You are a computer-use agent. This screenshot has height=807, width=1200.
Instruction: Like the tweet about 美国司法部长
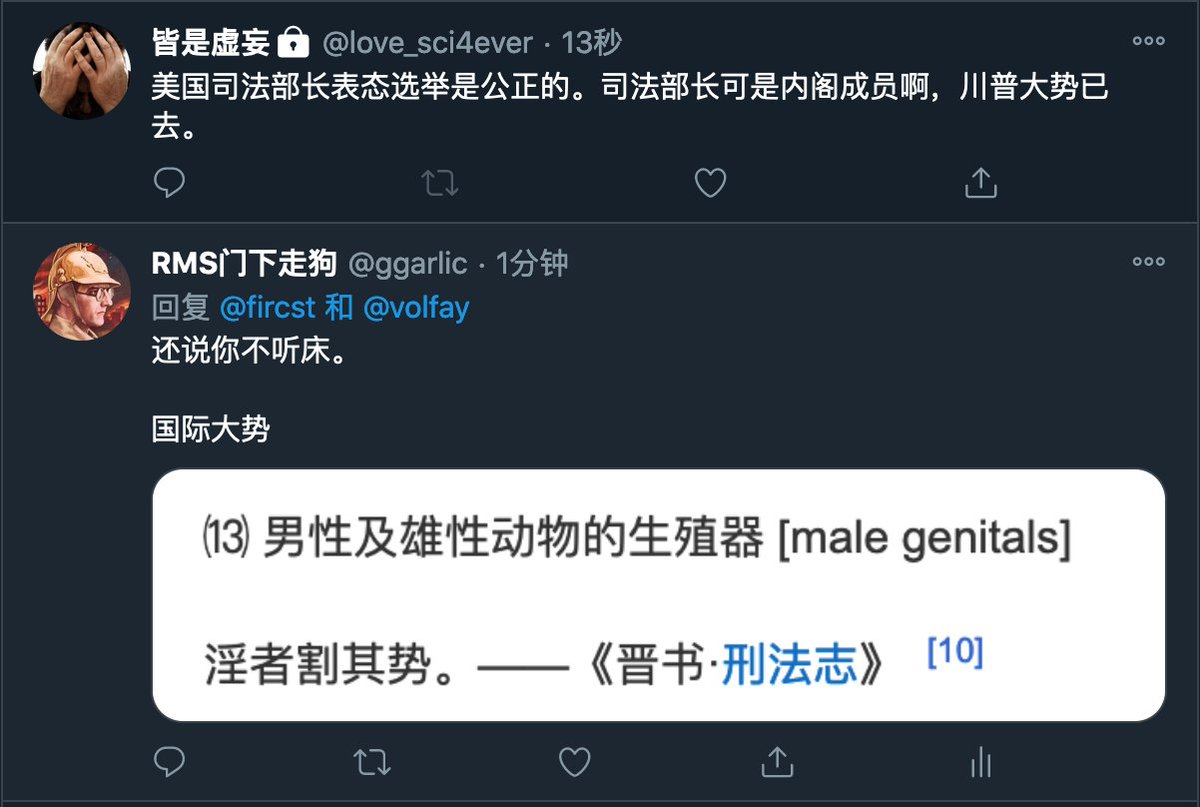tap(710, 183)
